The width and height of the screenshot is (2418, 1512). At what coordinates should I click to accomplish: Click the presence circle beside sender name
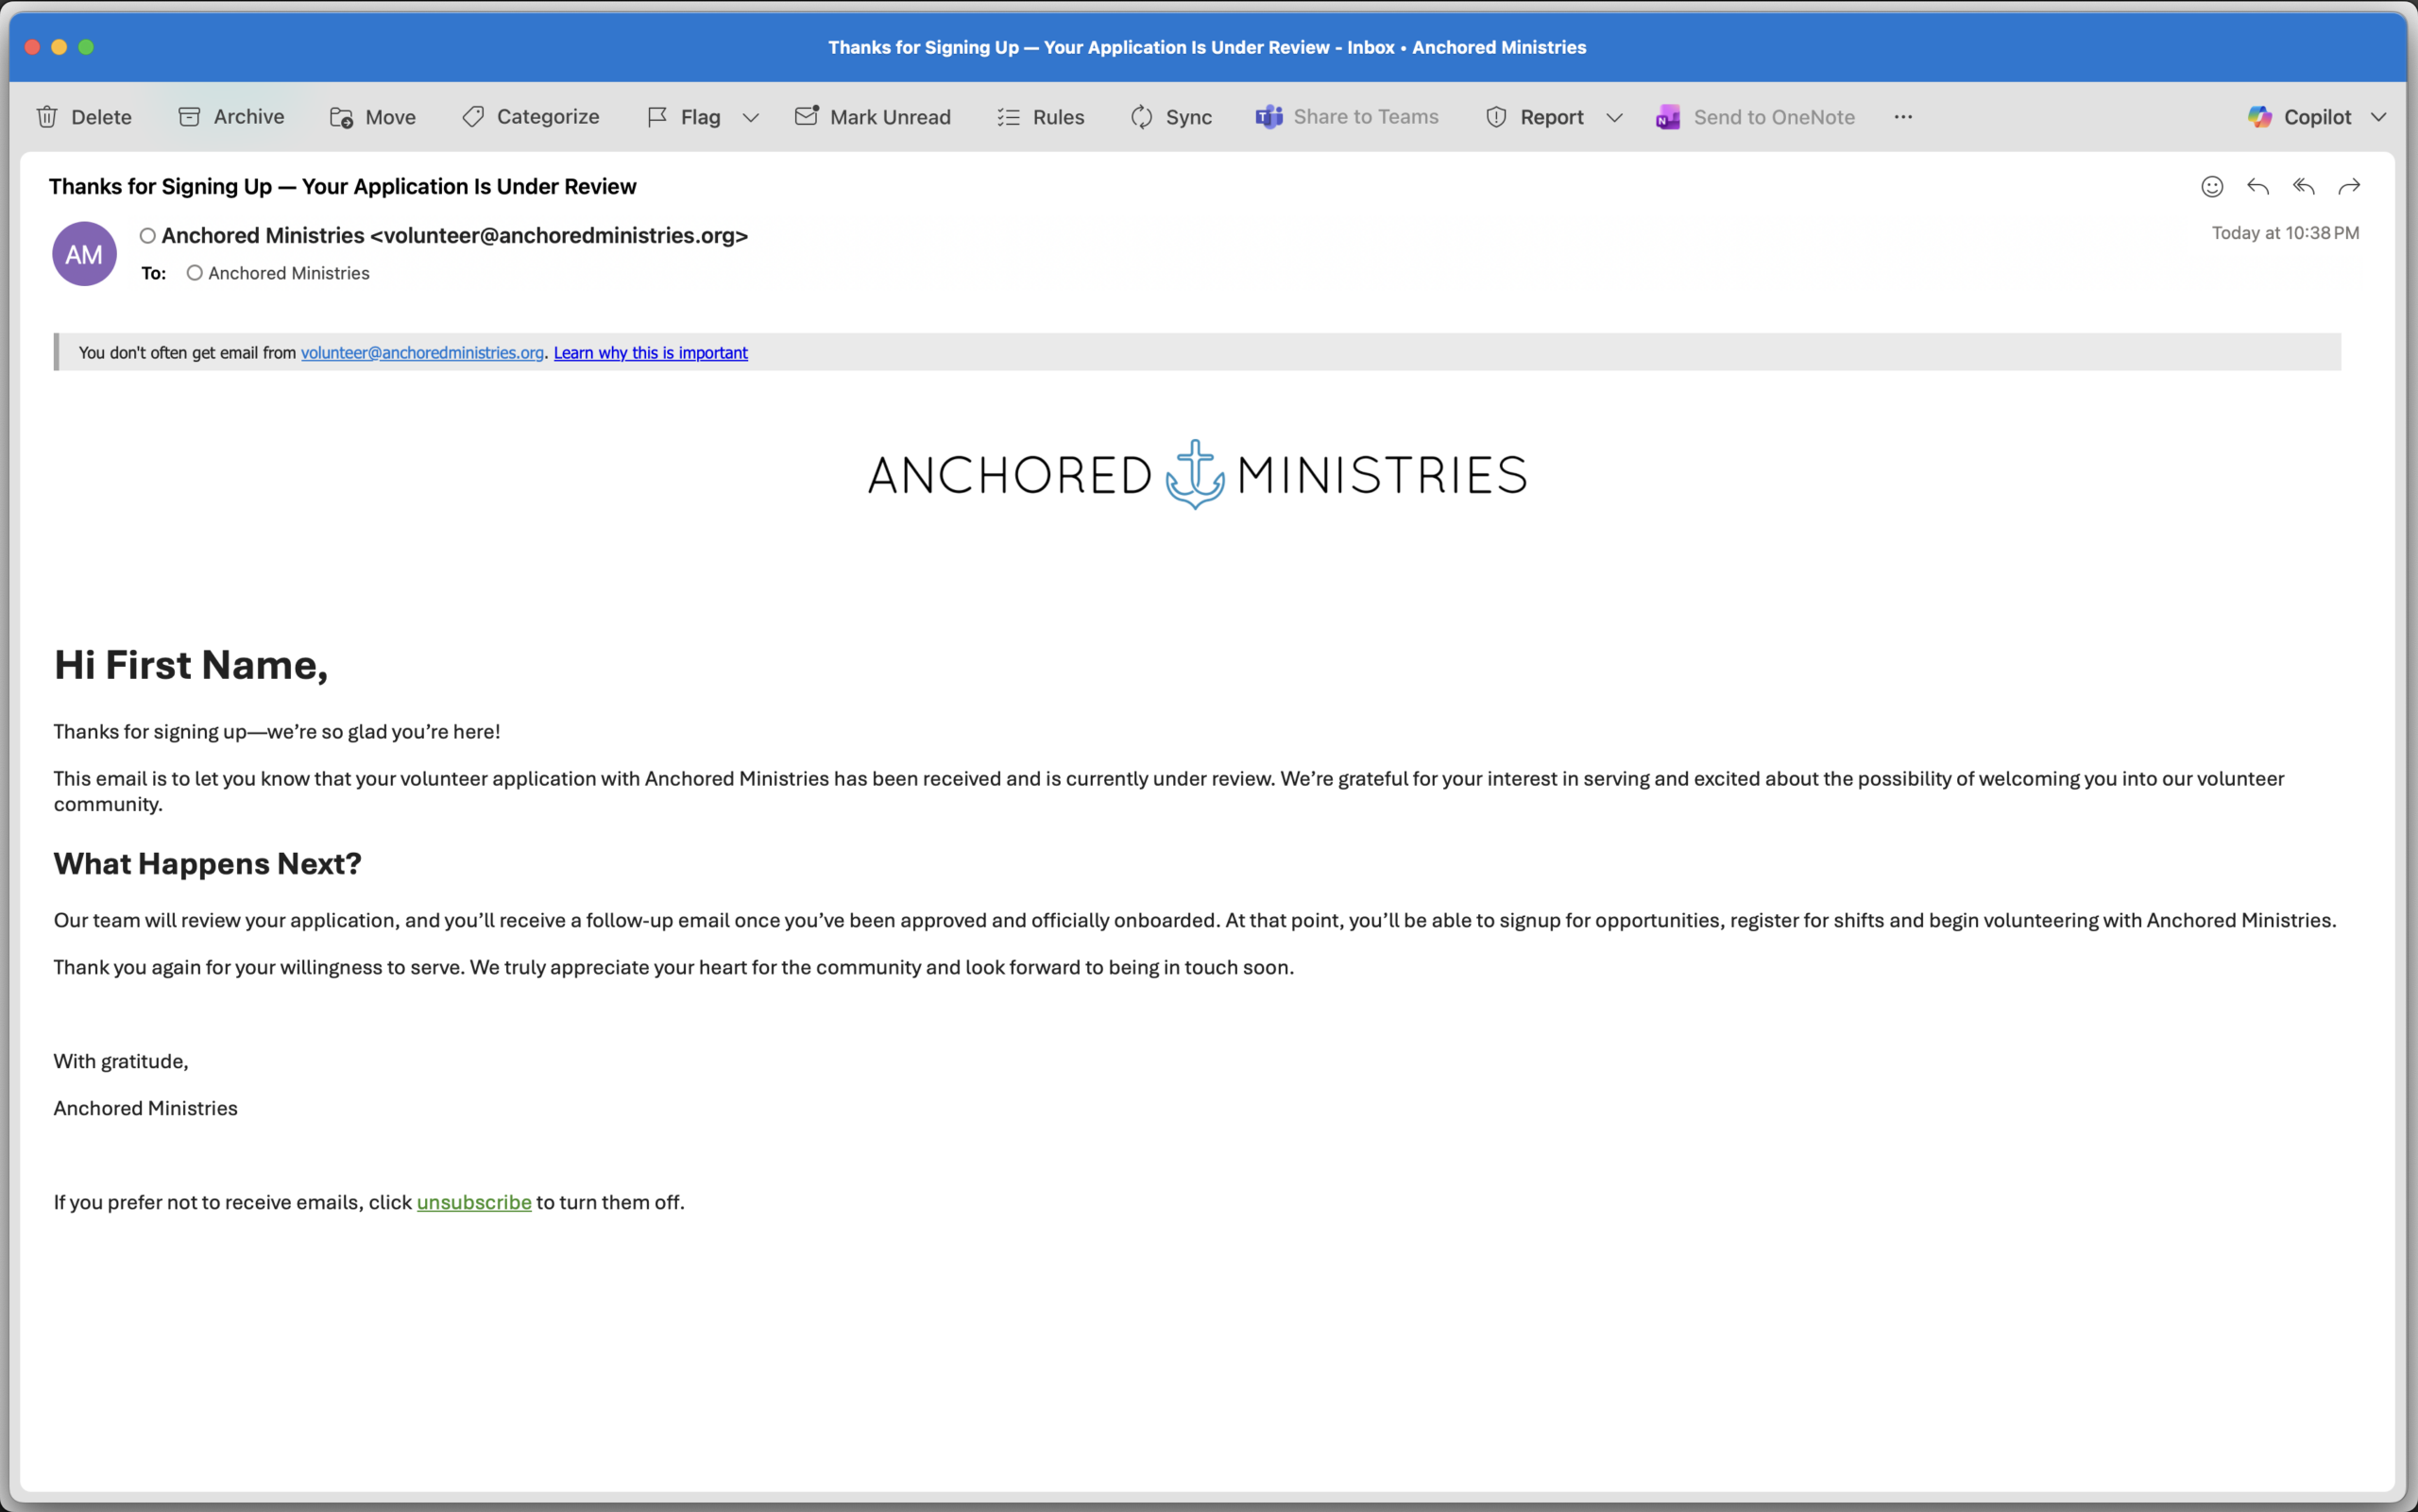(148, 236)
